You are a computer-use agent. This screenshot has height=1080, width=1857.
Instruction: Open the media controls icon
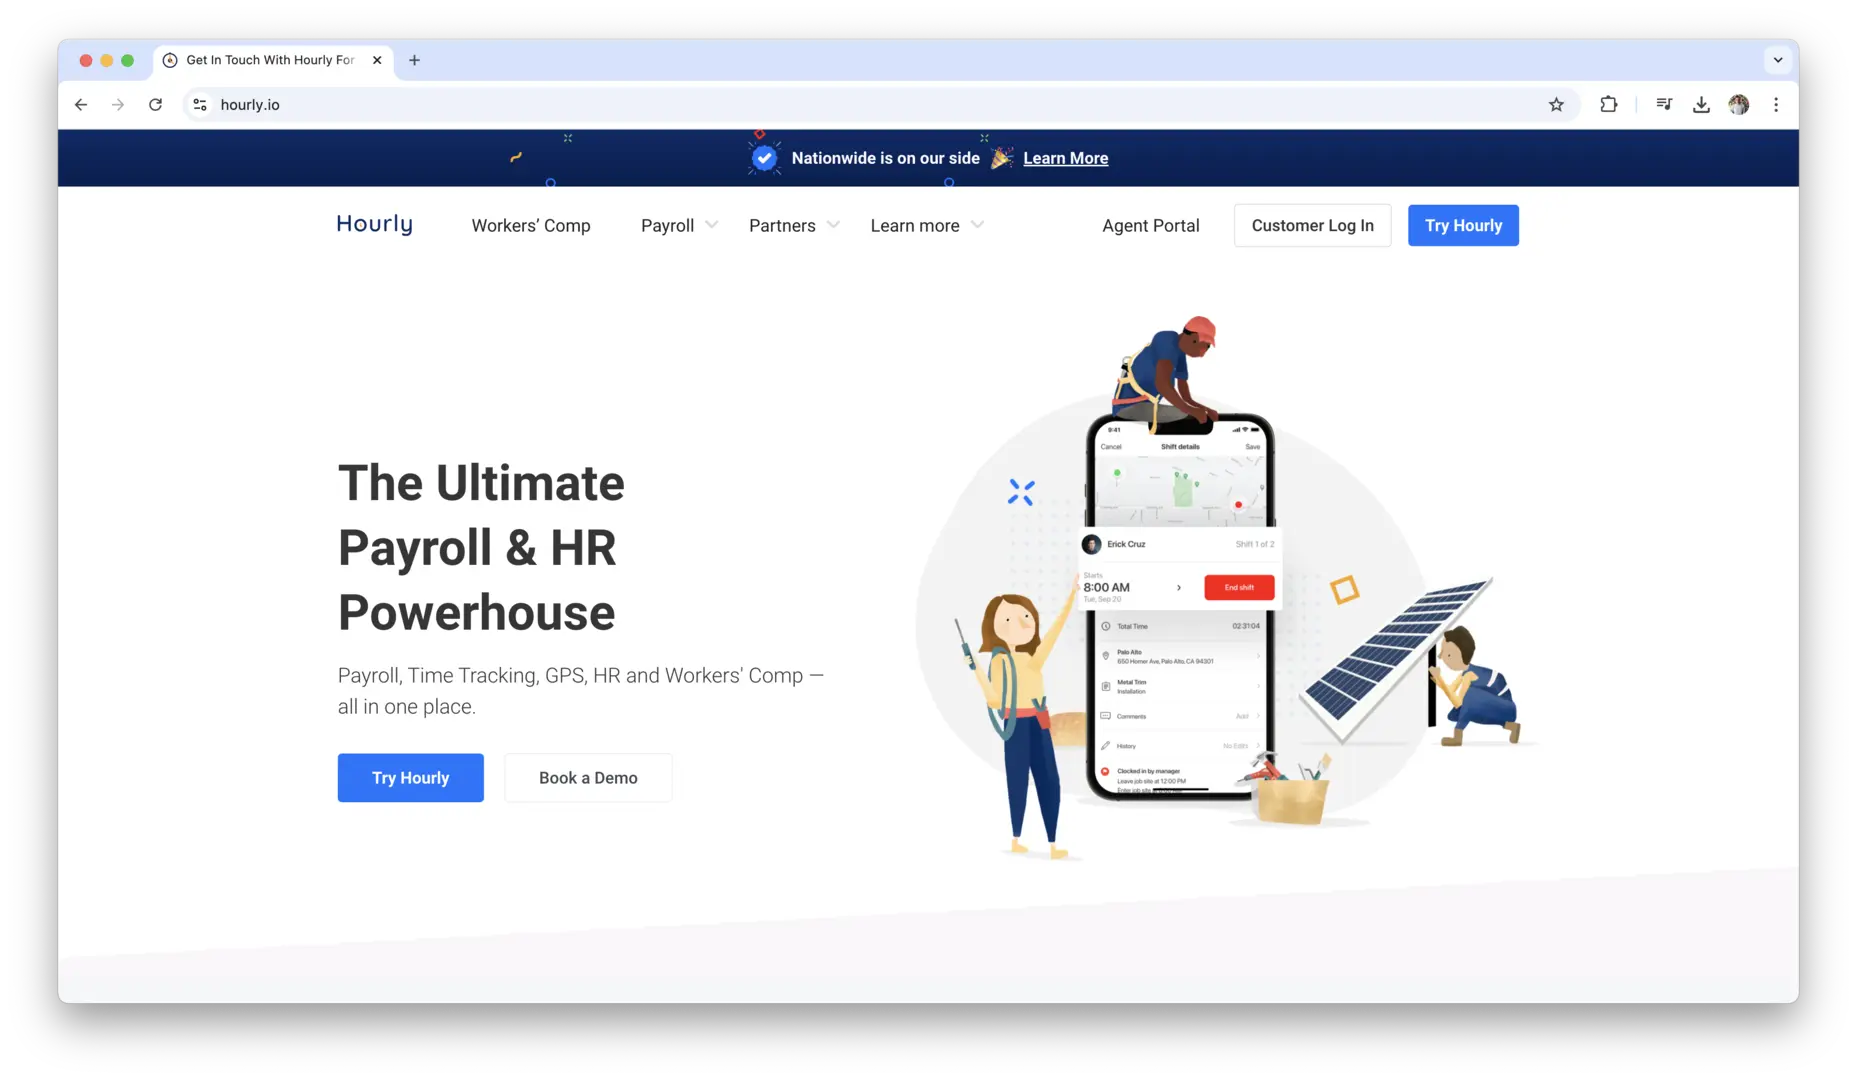click(x=1664, y=104)
